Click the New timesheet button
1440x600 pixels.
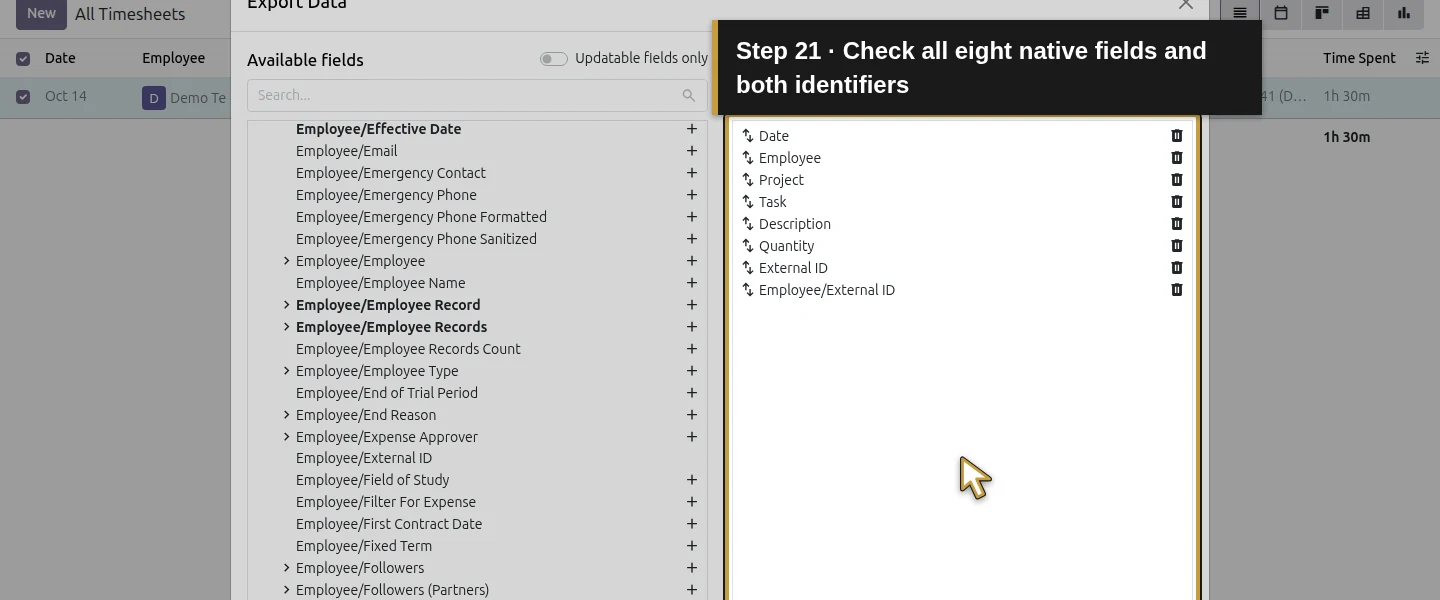click(x=41, y=13)
